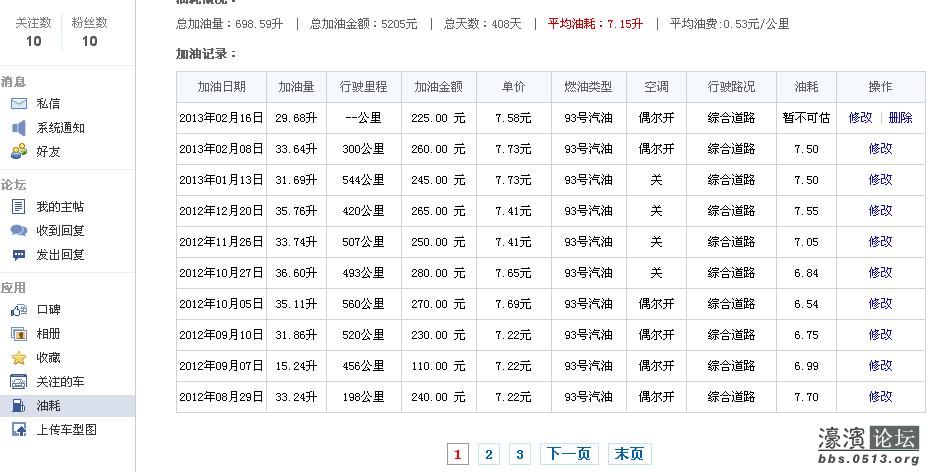Edit the 2012年10月05日 refuel record
This screenshot has width=931, height=472.
pos(880,303)
